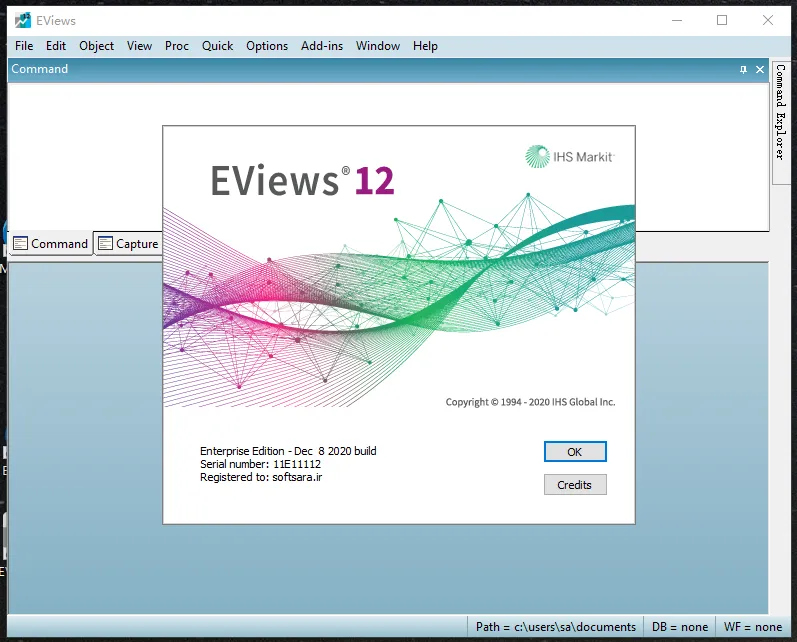Open the Proc menu
This screenshot has height=642, width=797.
click(176, 46)
